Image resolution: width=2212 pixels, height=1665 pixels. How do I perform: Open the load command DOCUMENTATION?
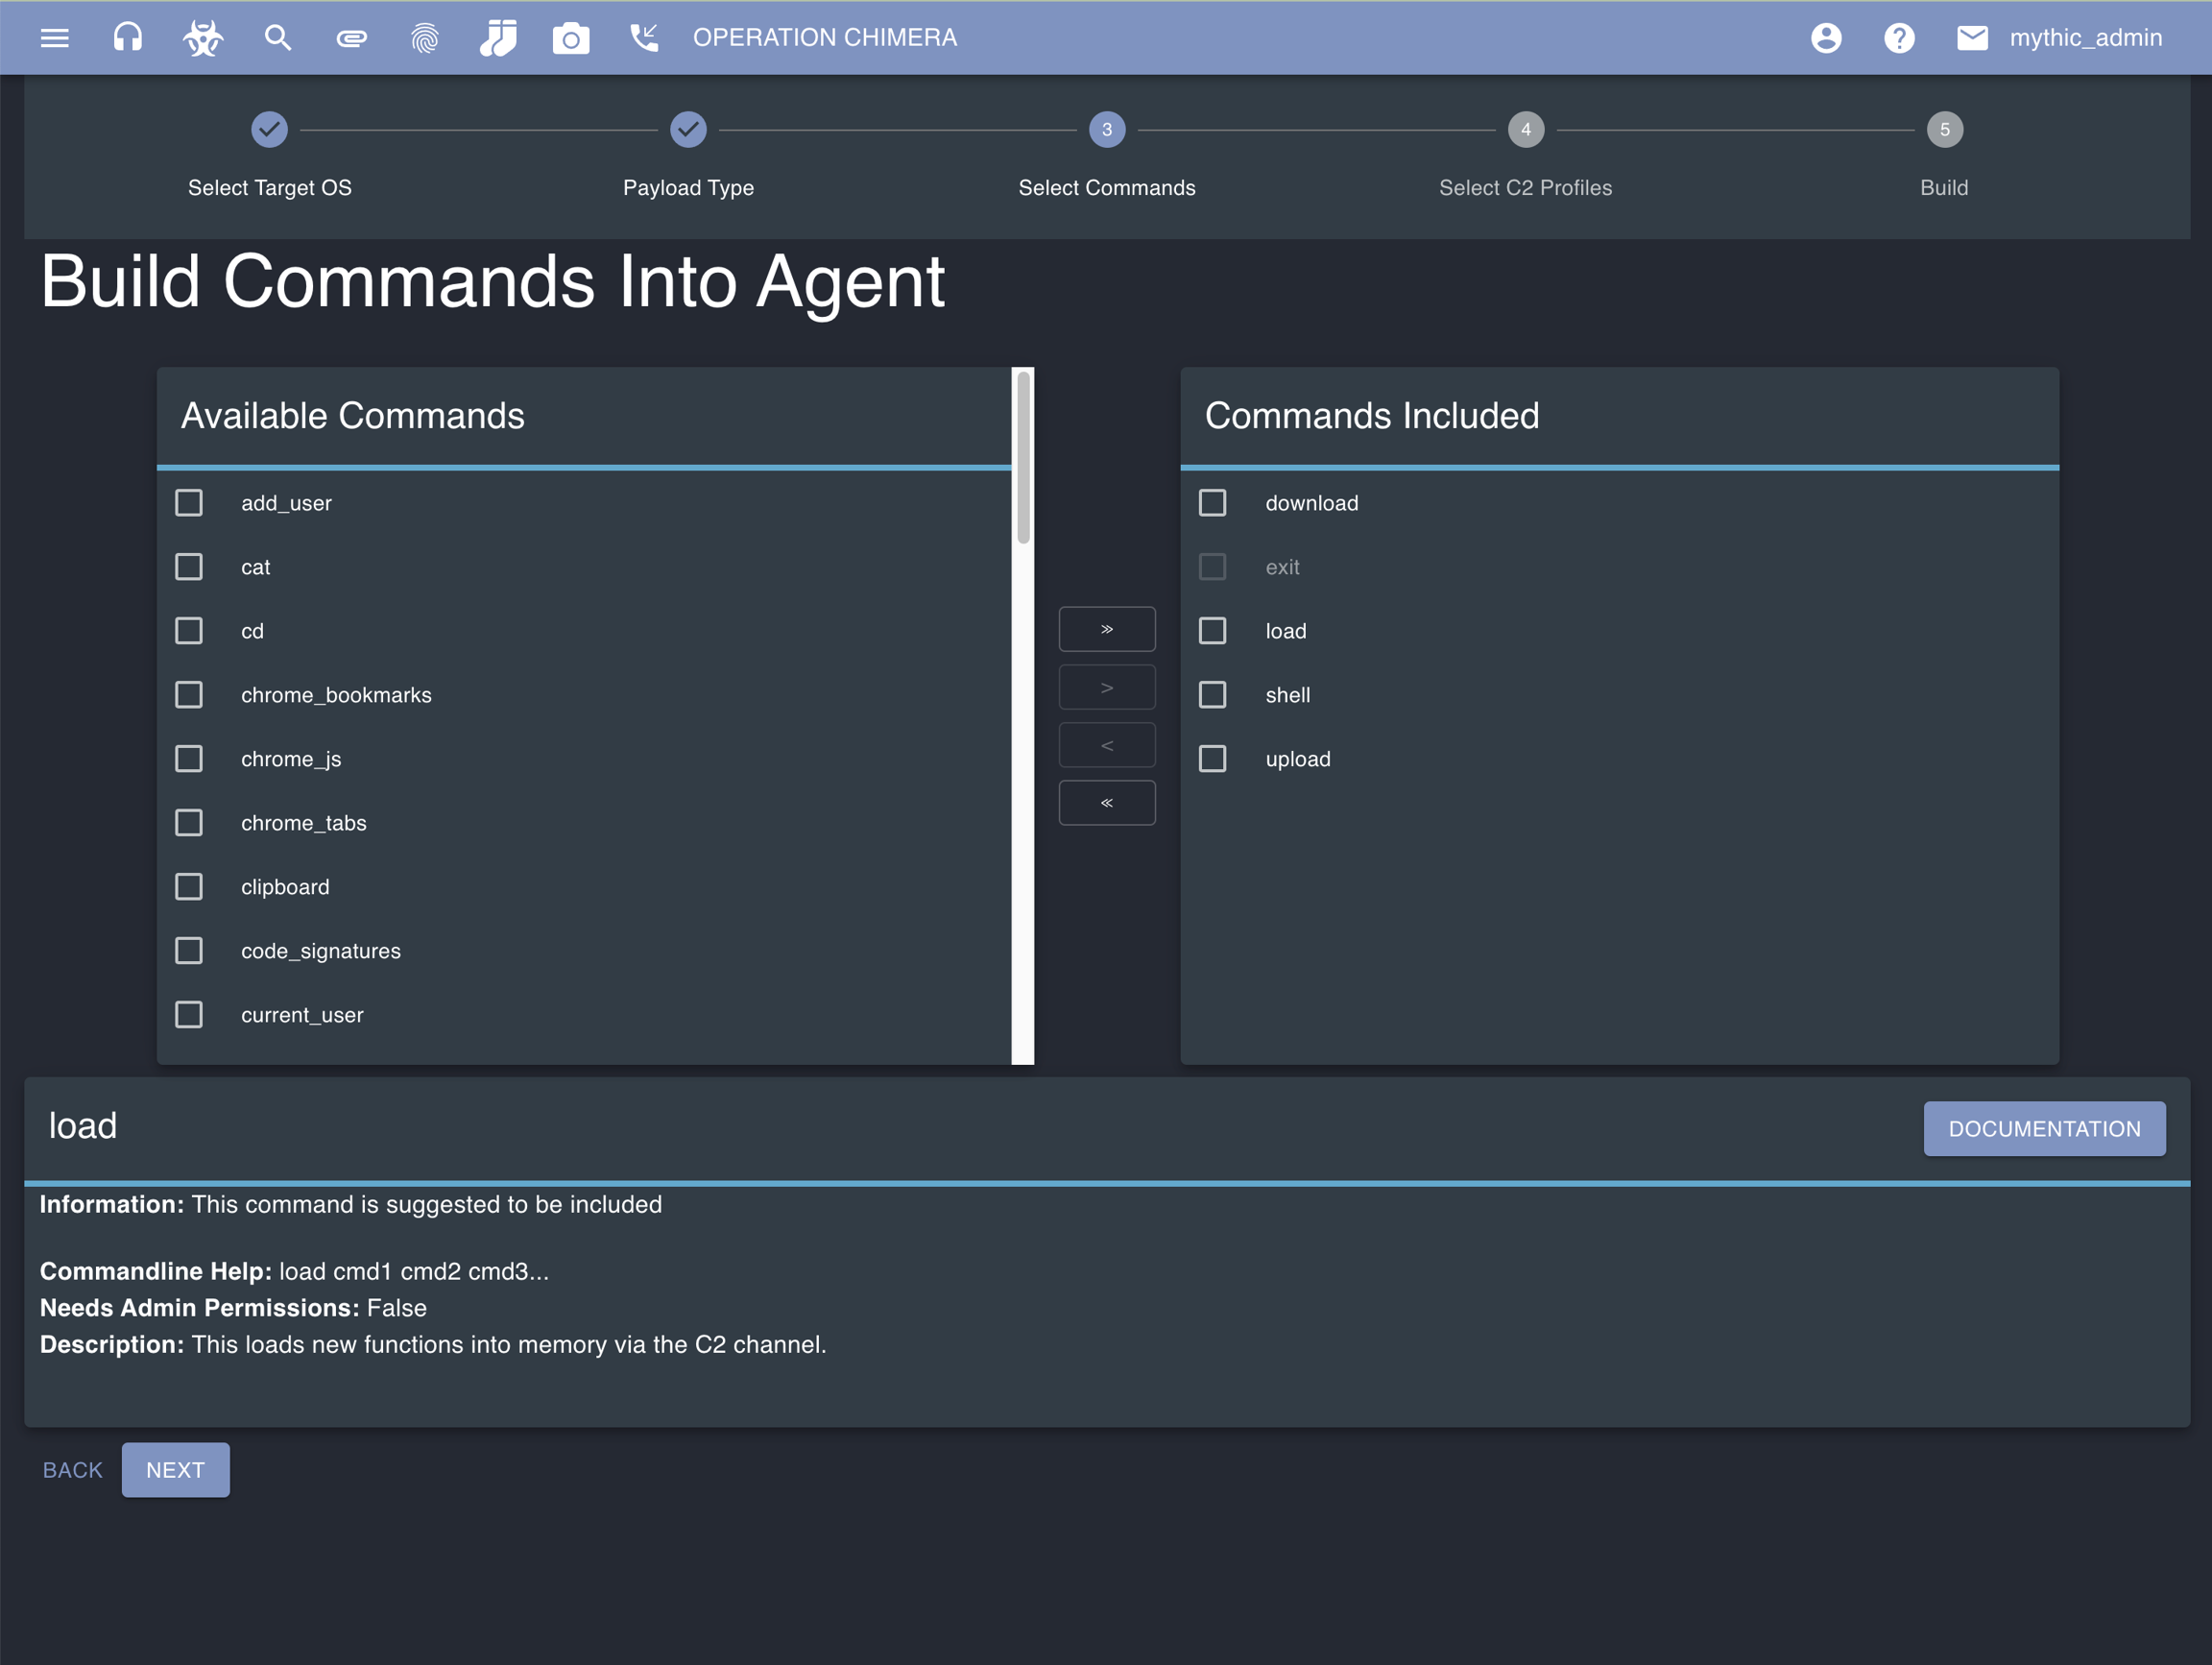(2044, 1129)
